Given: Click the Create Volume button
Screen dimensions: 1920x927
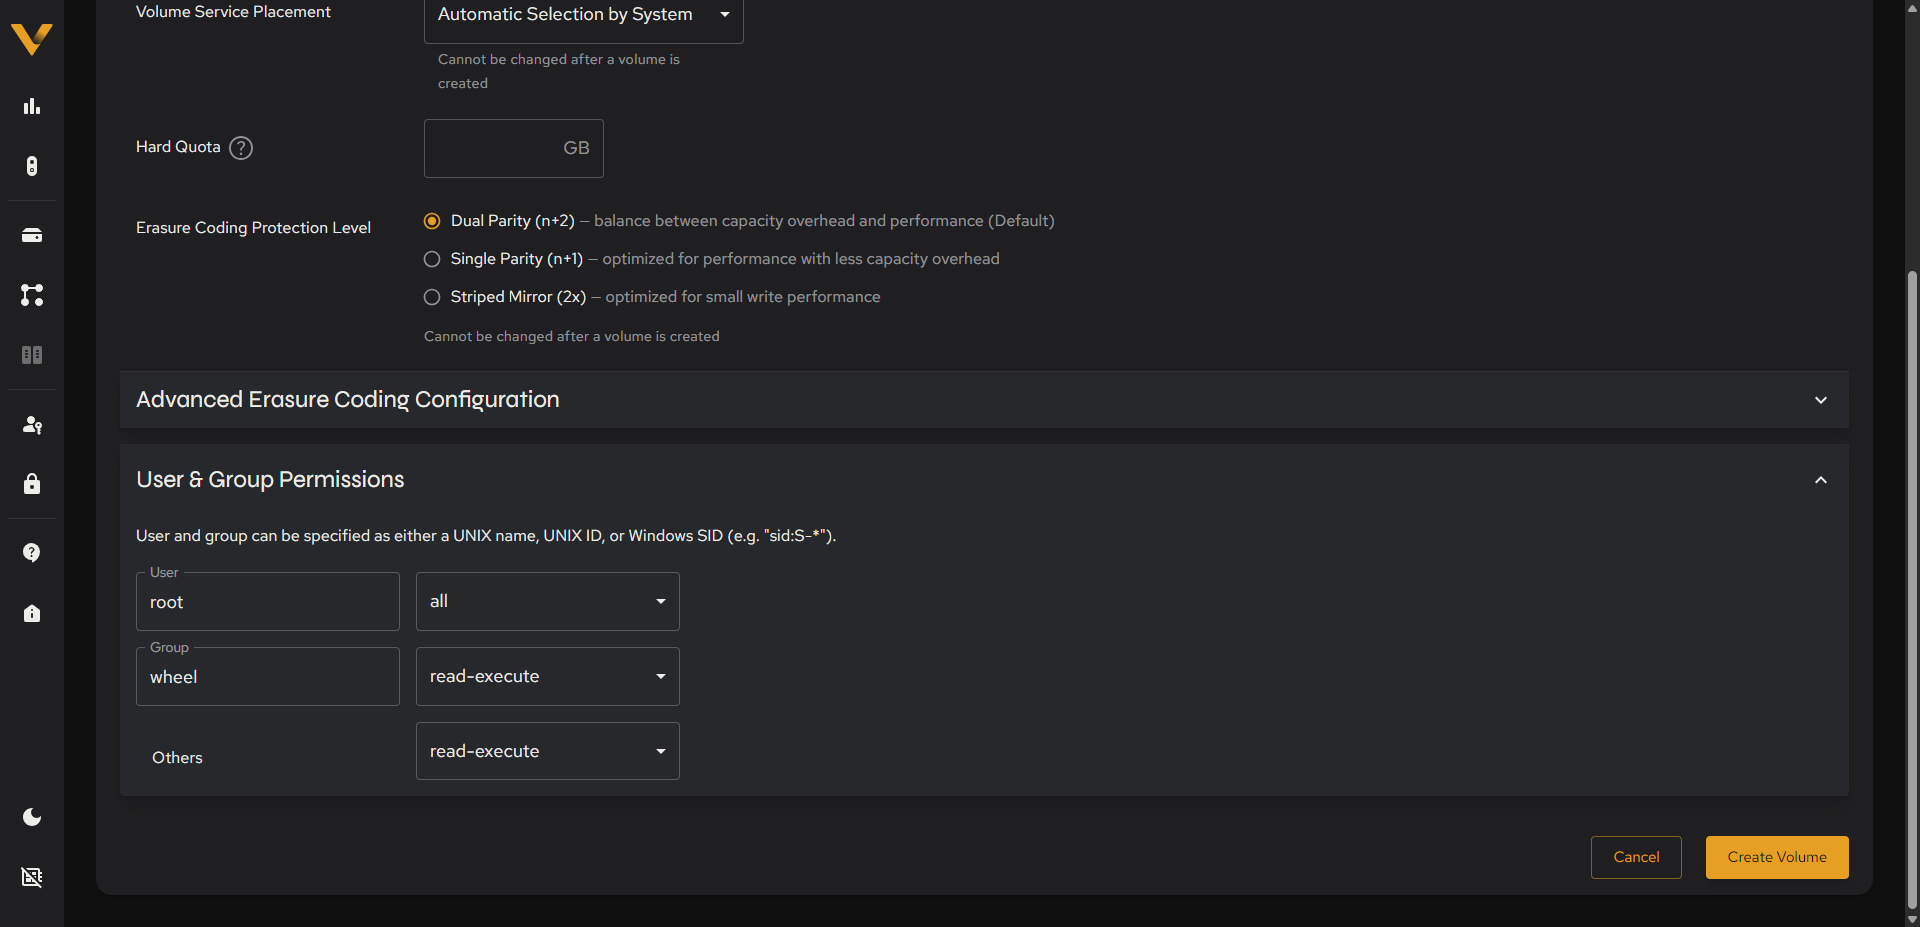Looking at the screenshot, I should click(1777, 857).
